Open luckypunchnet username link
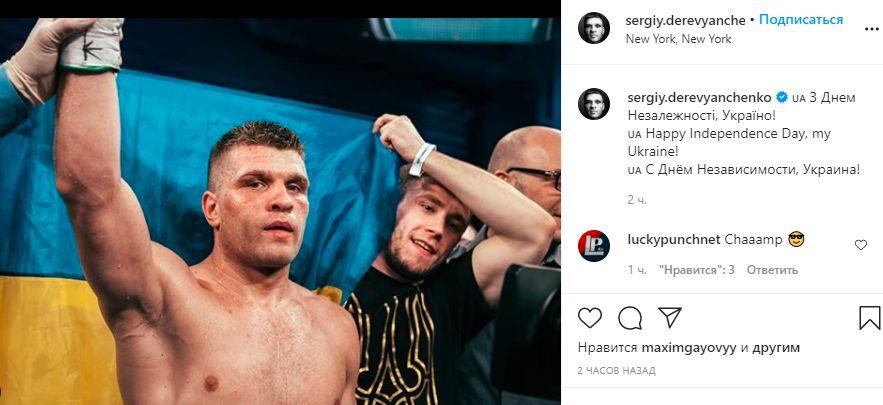Image resolution: width=883 pixels, height=405 pixels. point(674,239)
